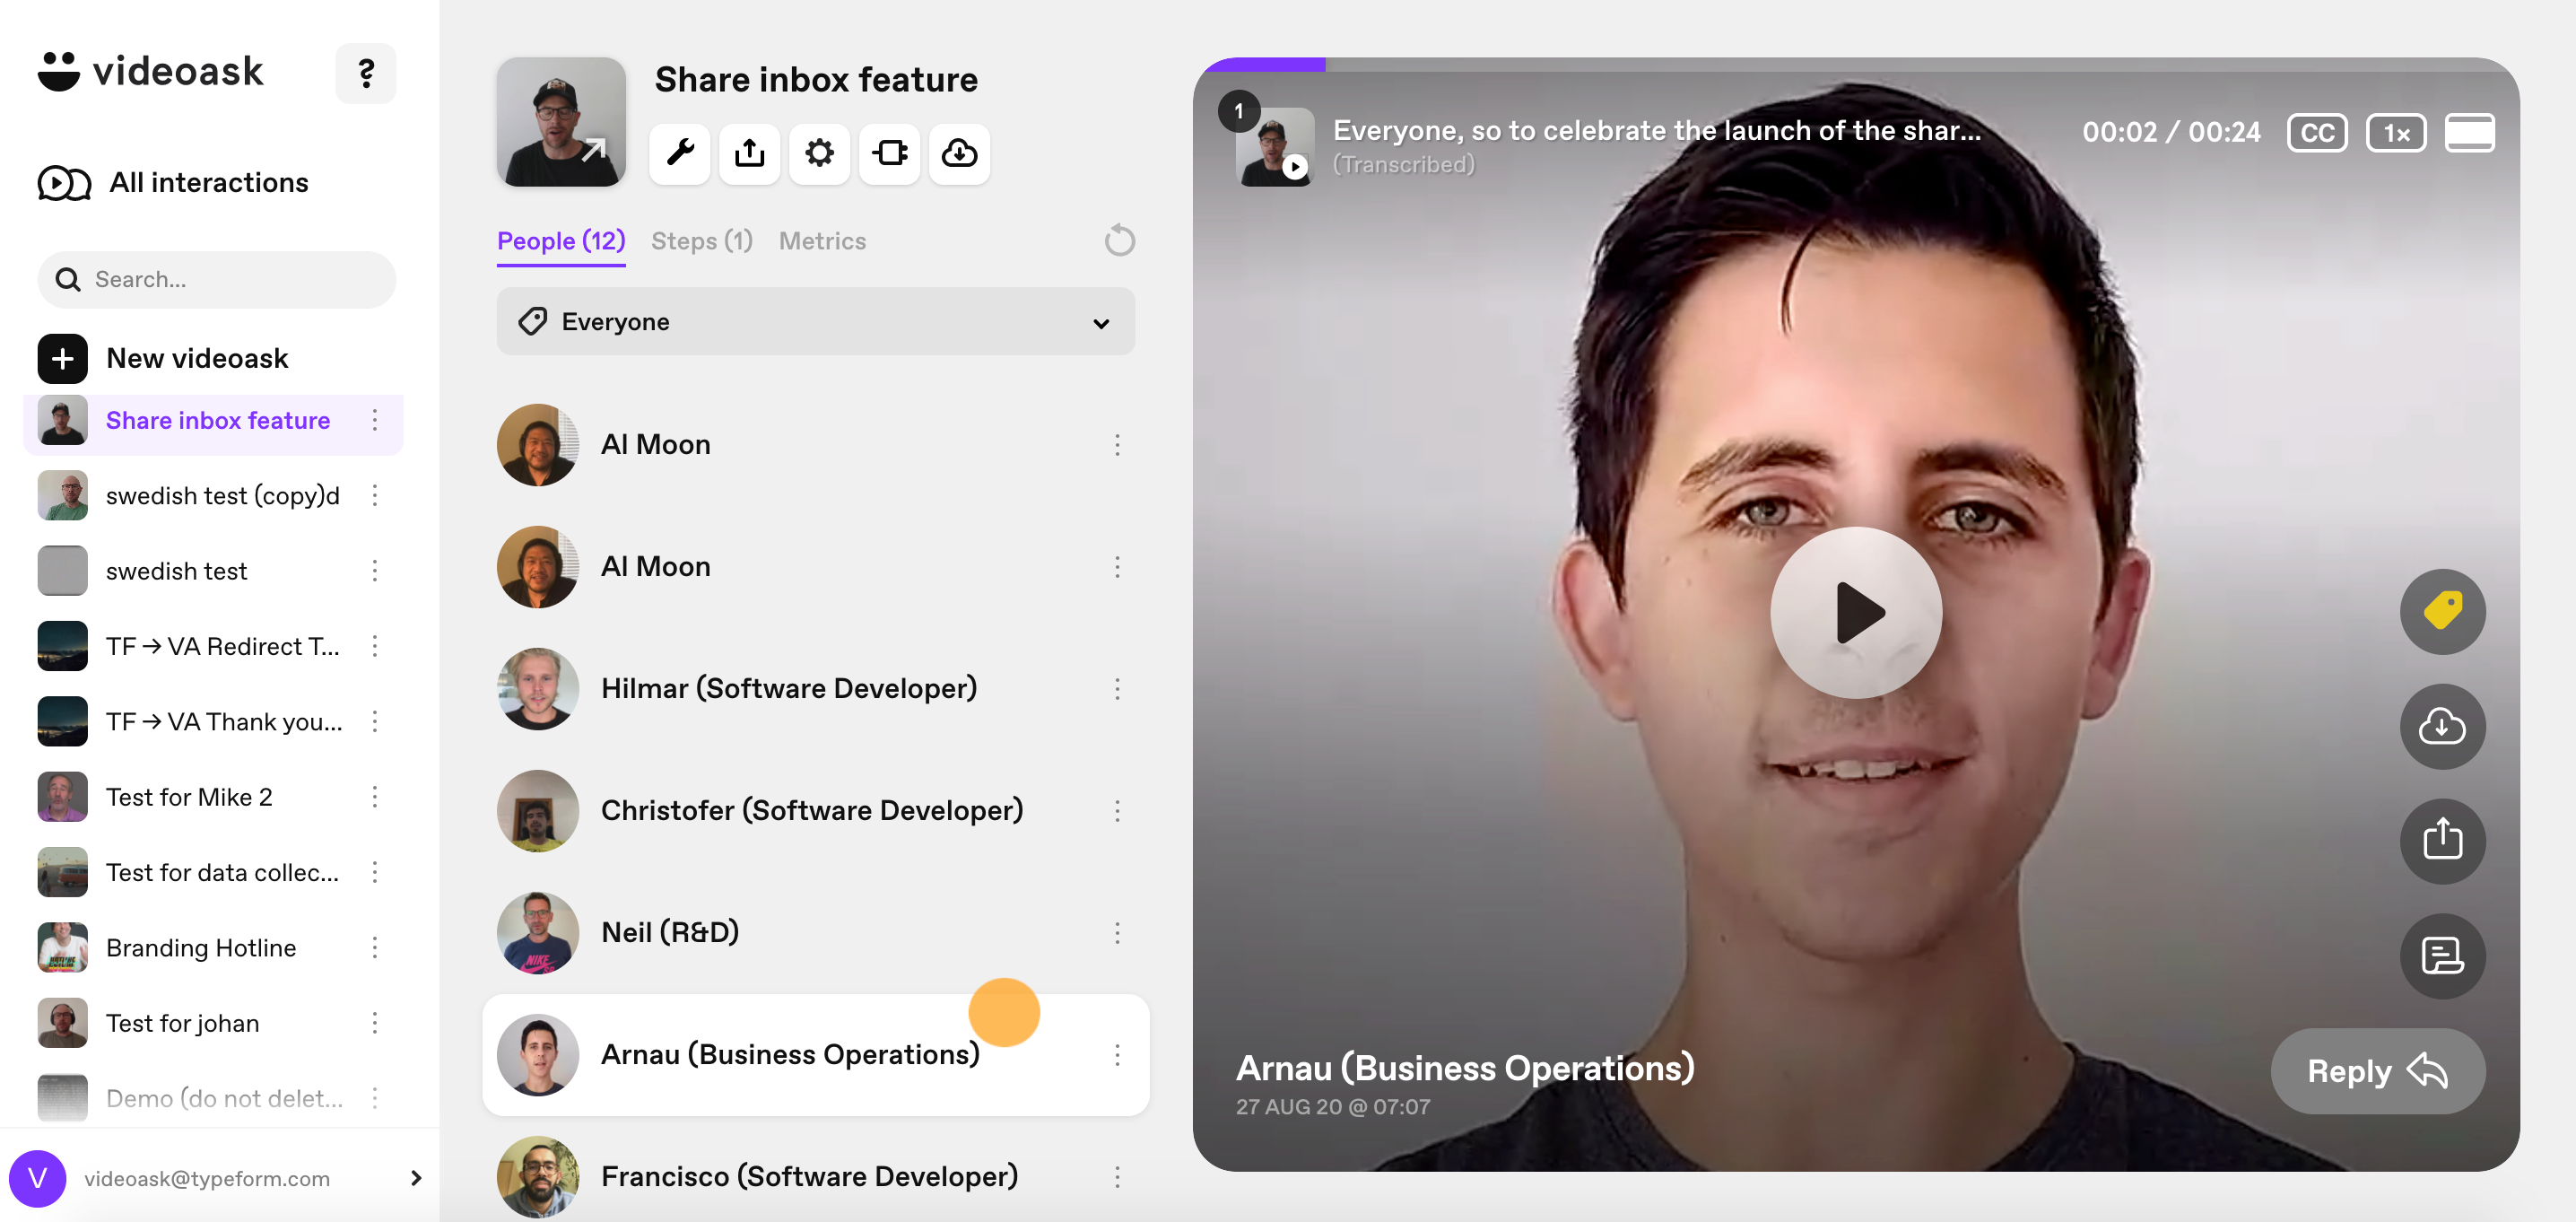The image size is (2576, 1222).
Task: Toggle closed captions CC
Action: pos(2317,132)
